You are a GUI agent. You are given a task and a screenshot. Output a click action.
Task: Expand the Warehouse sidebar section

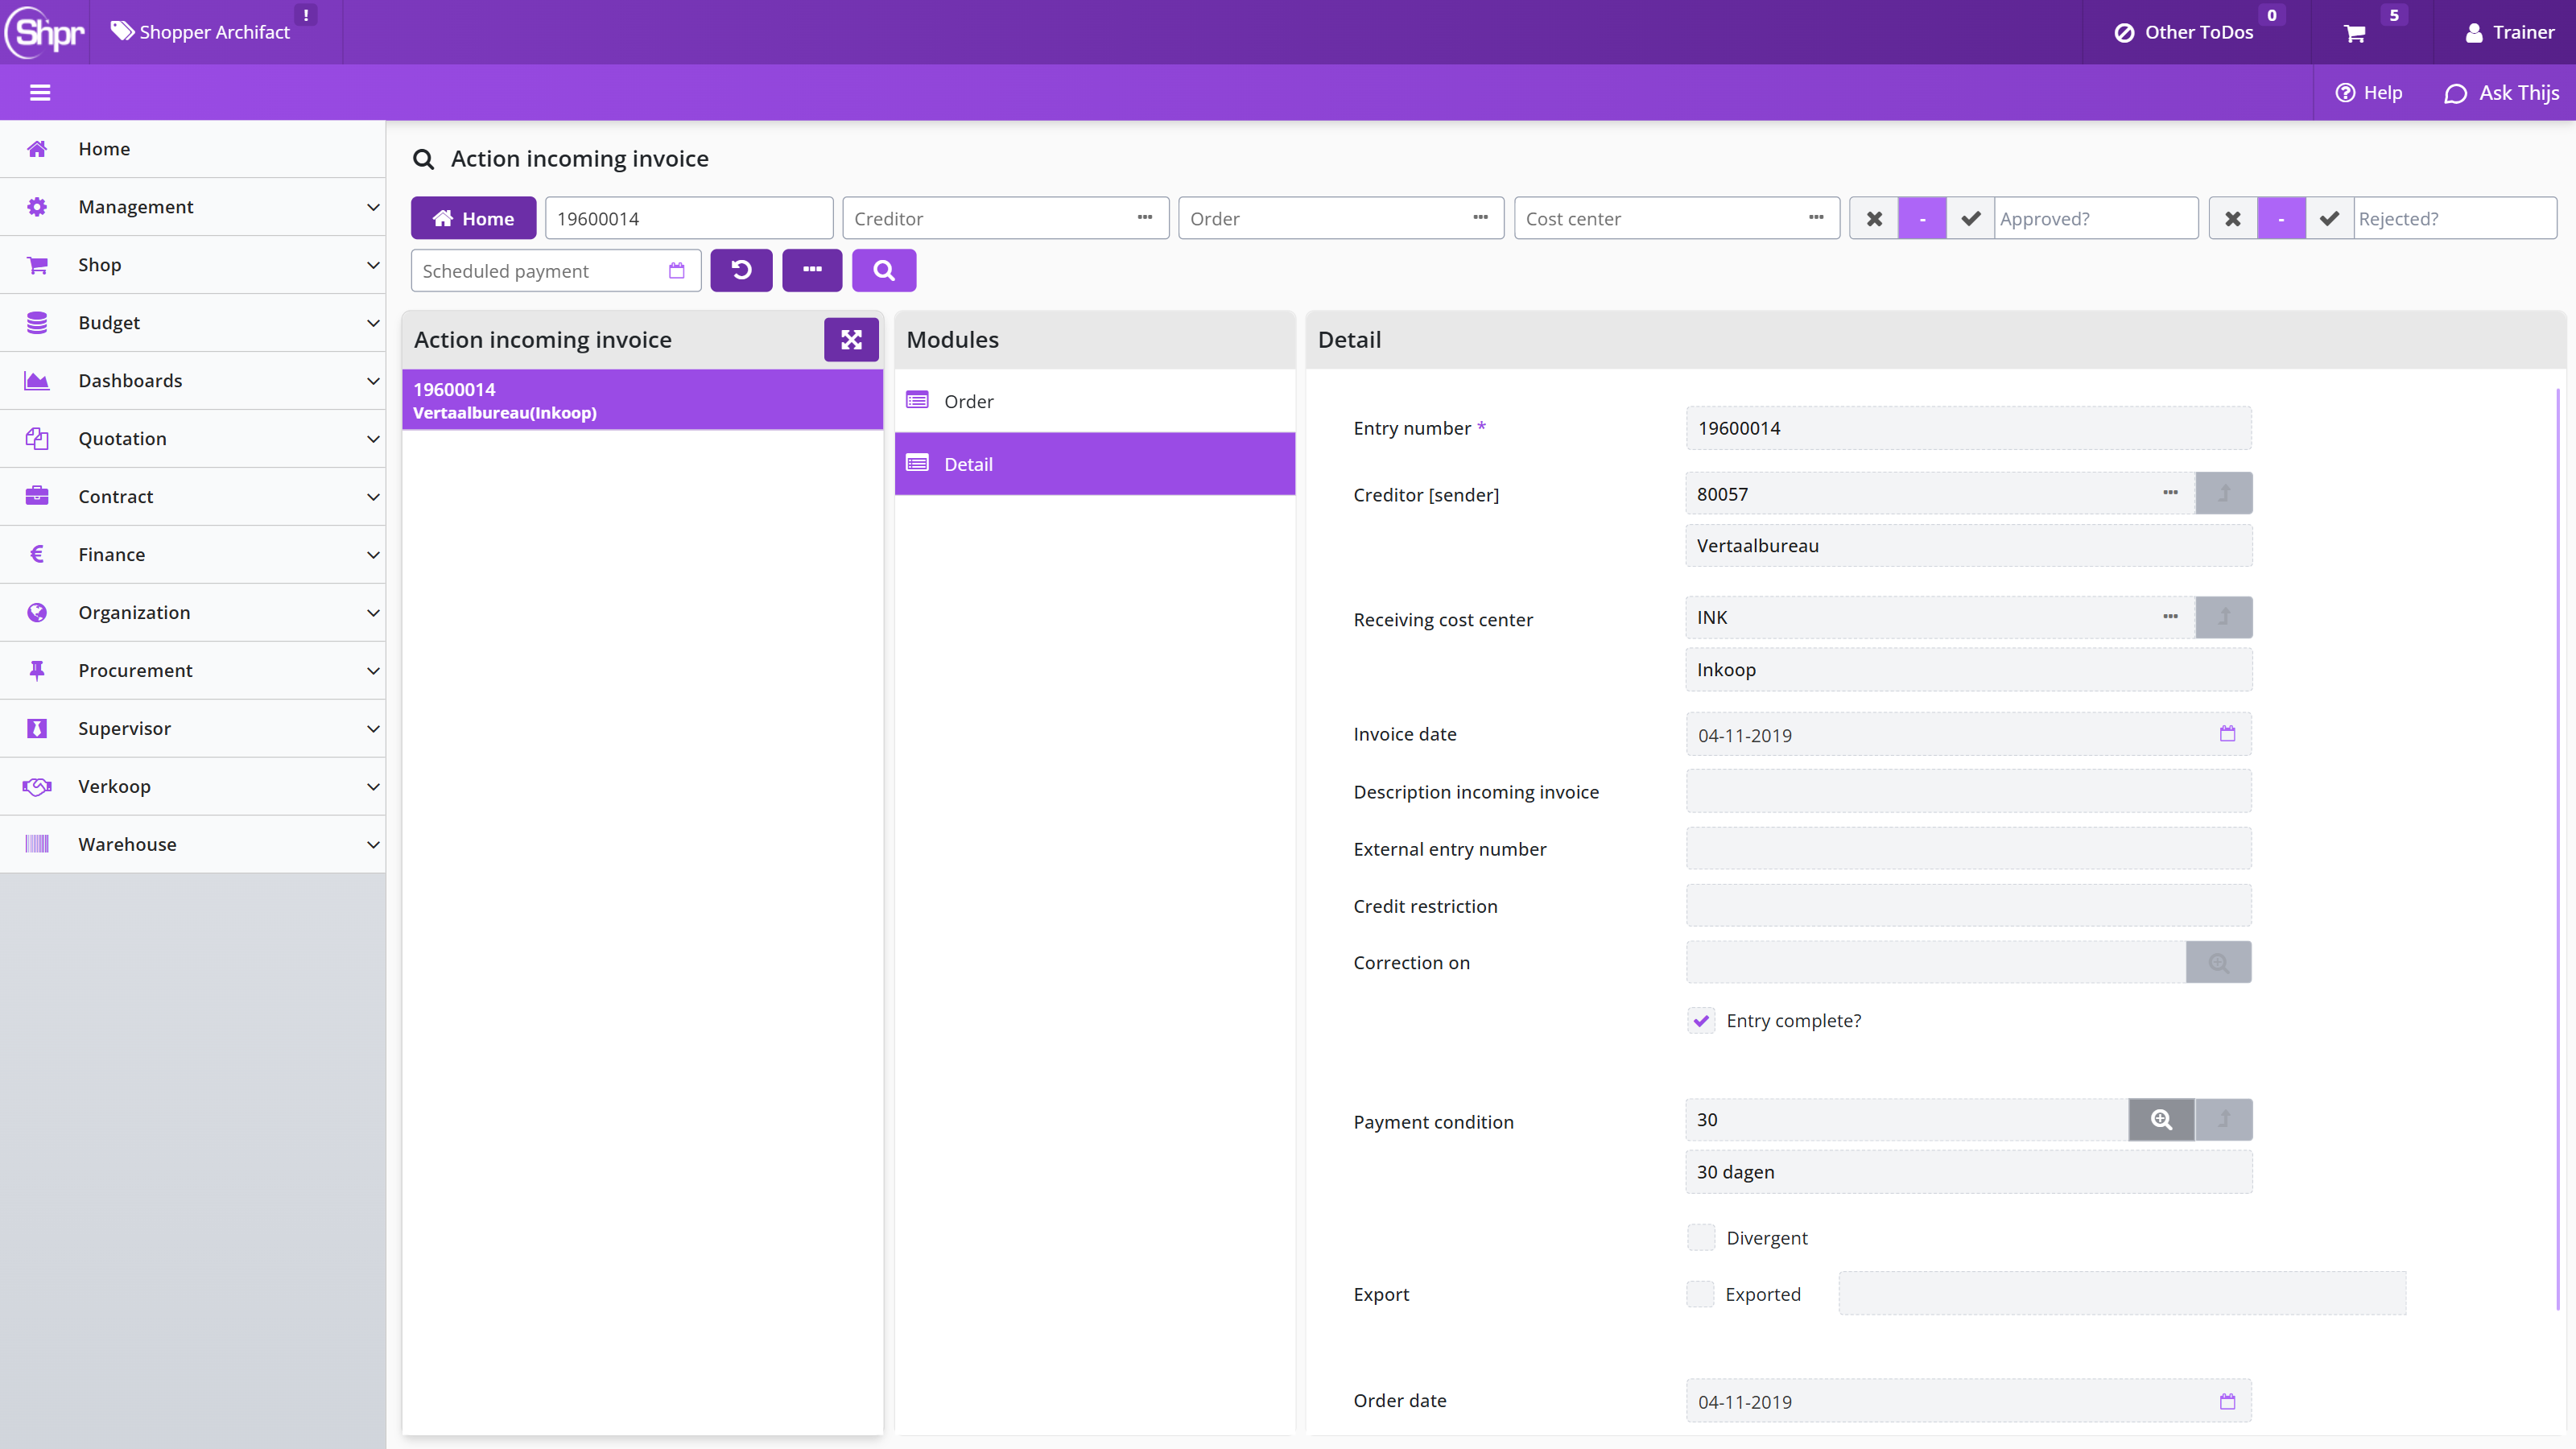192,845
